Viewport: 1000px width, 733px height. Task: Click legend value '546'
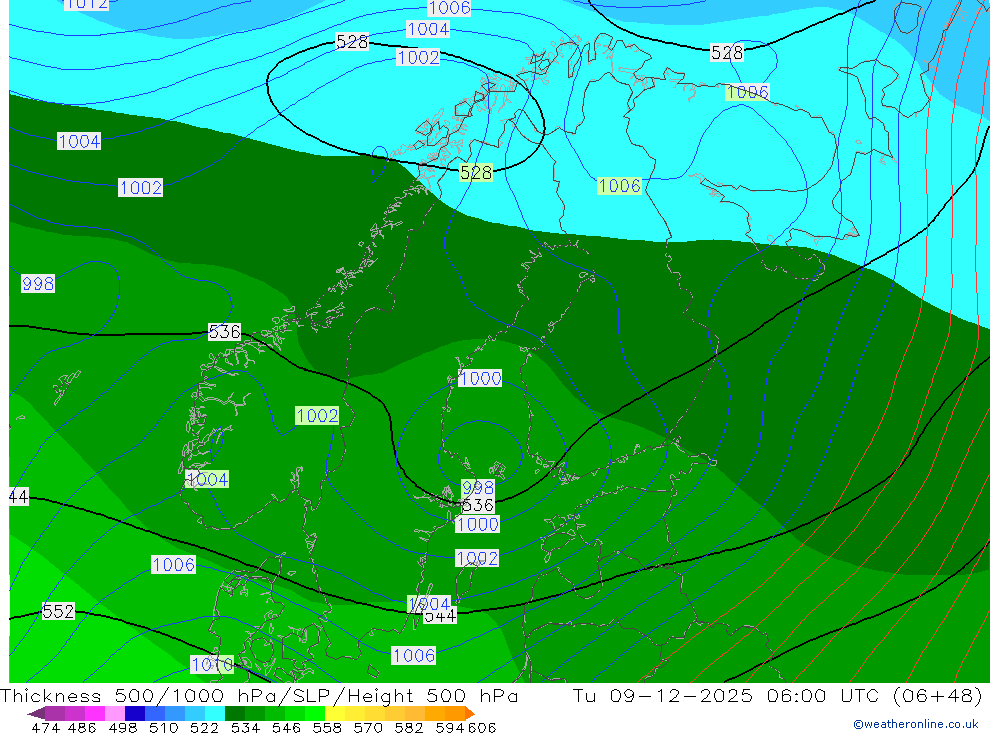286,727
